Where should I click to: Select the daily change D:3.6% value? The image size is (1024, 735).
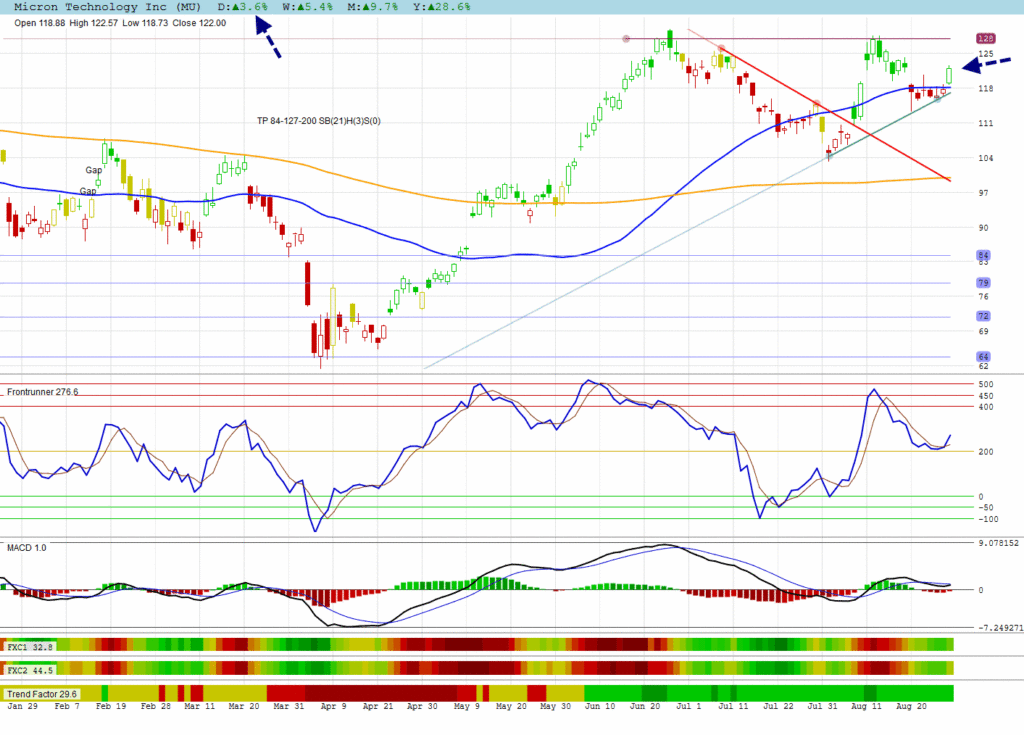pyautogui.click(x=243, y=7)
